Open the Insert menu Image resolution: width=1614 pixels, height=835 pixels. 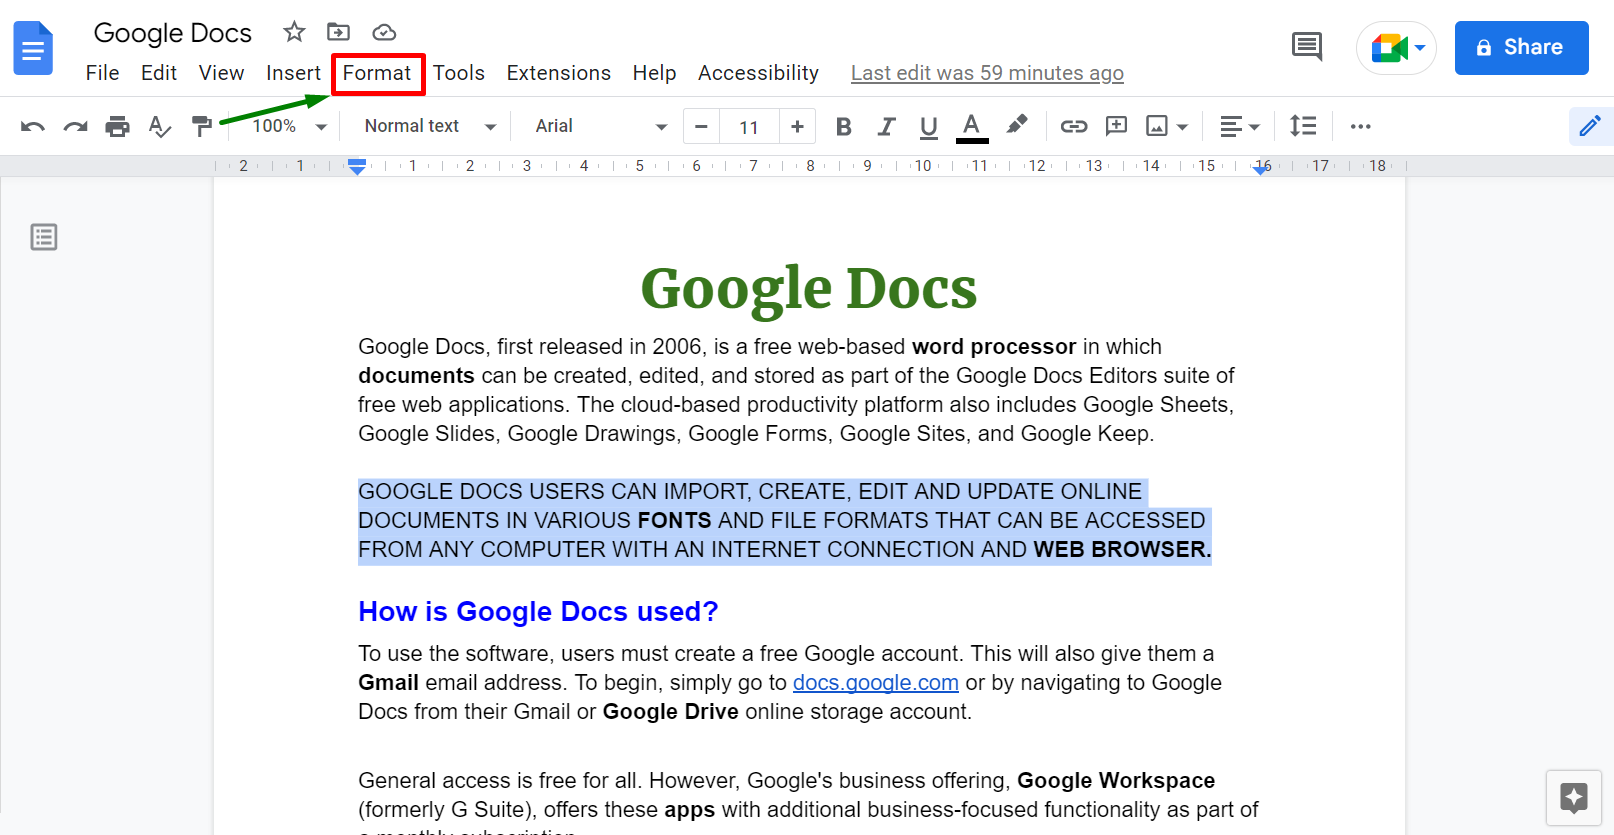pyautogui.click(x=293, y=73)
